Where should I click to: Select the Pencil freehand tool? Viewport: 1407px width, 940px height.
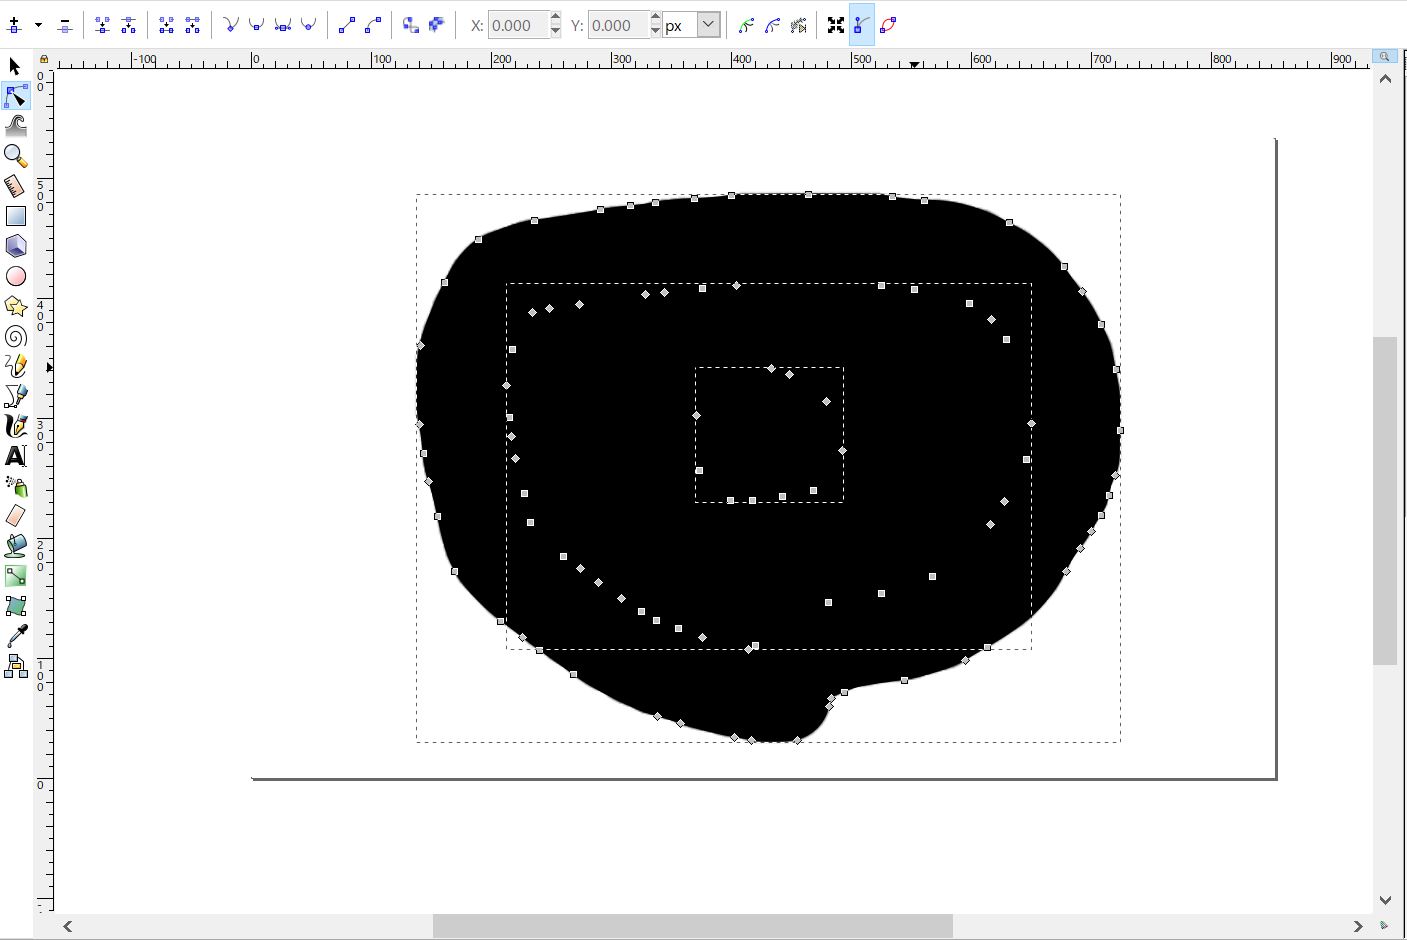[15, 366]
